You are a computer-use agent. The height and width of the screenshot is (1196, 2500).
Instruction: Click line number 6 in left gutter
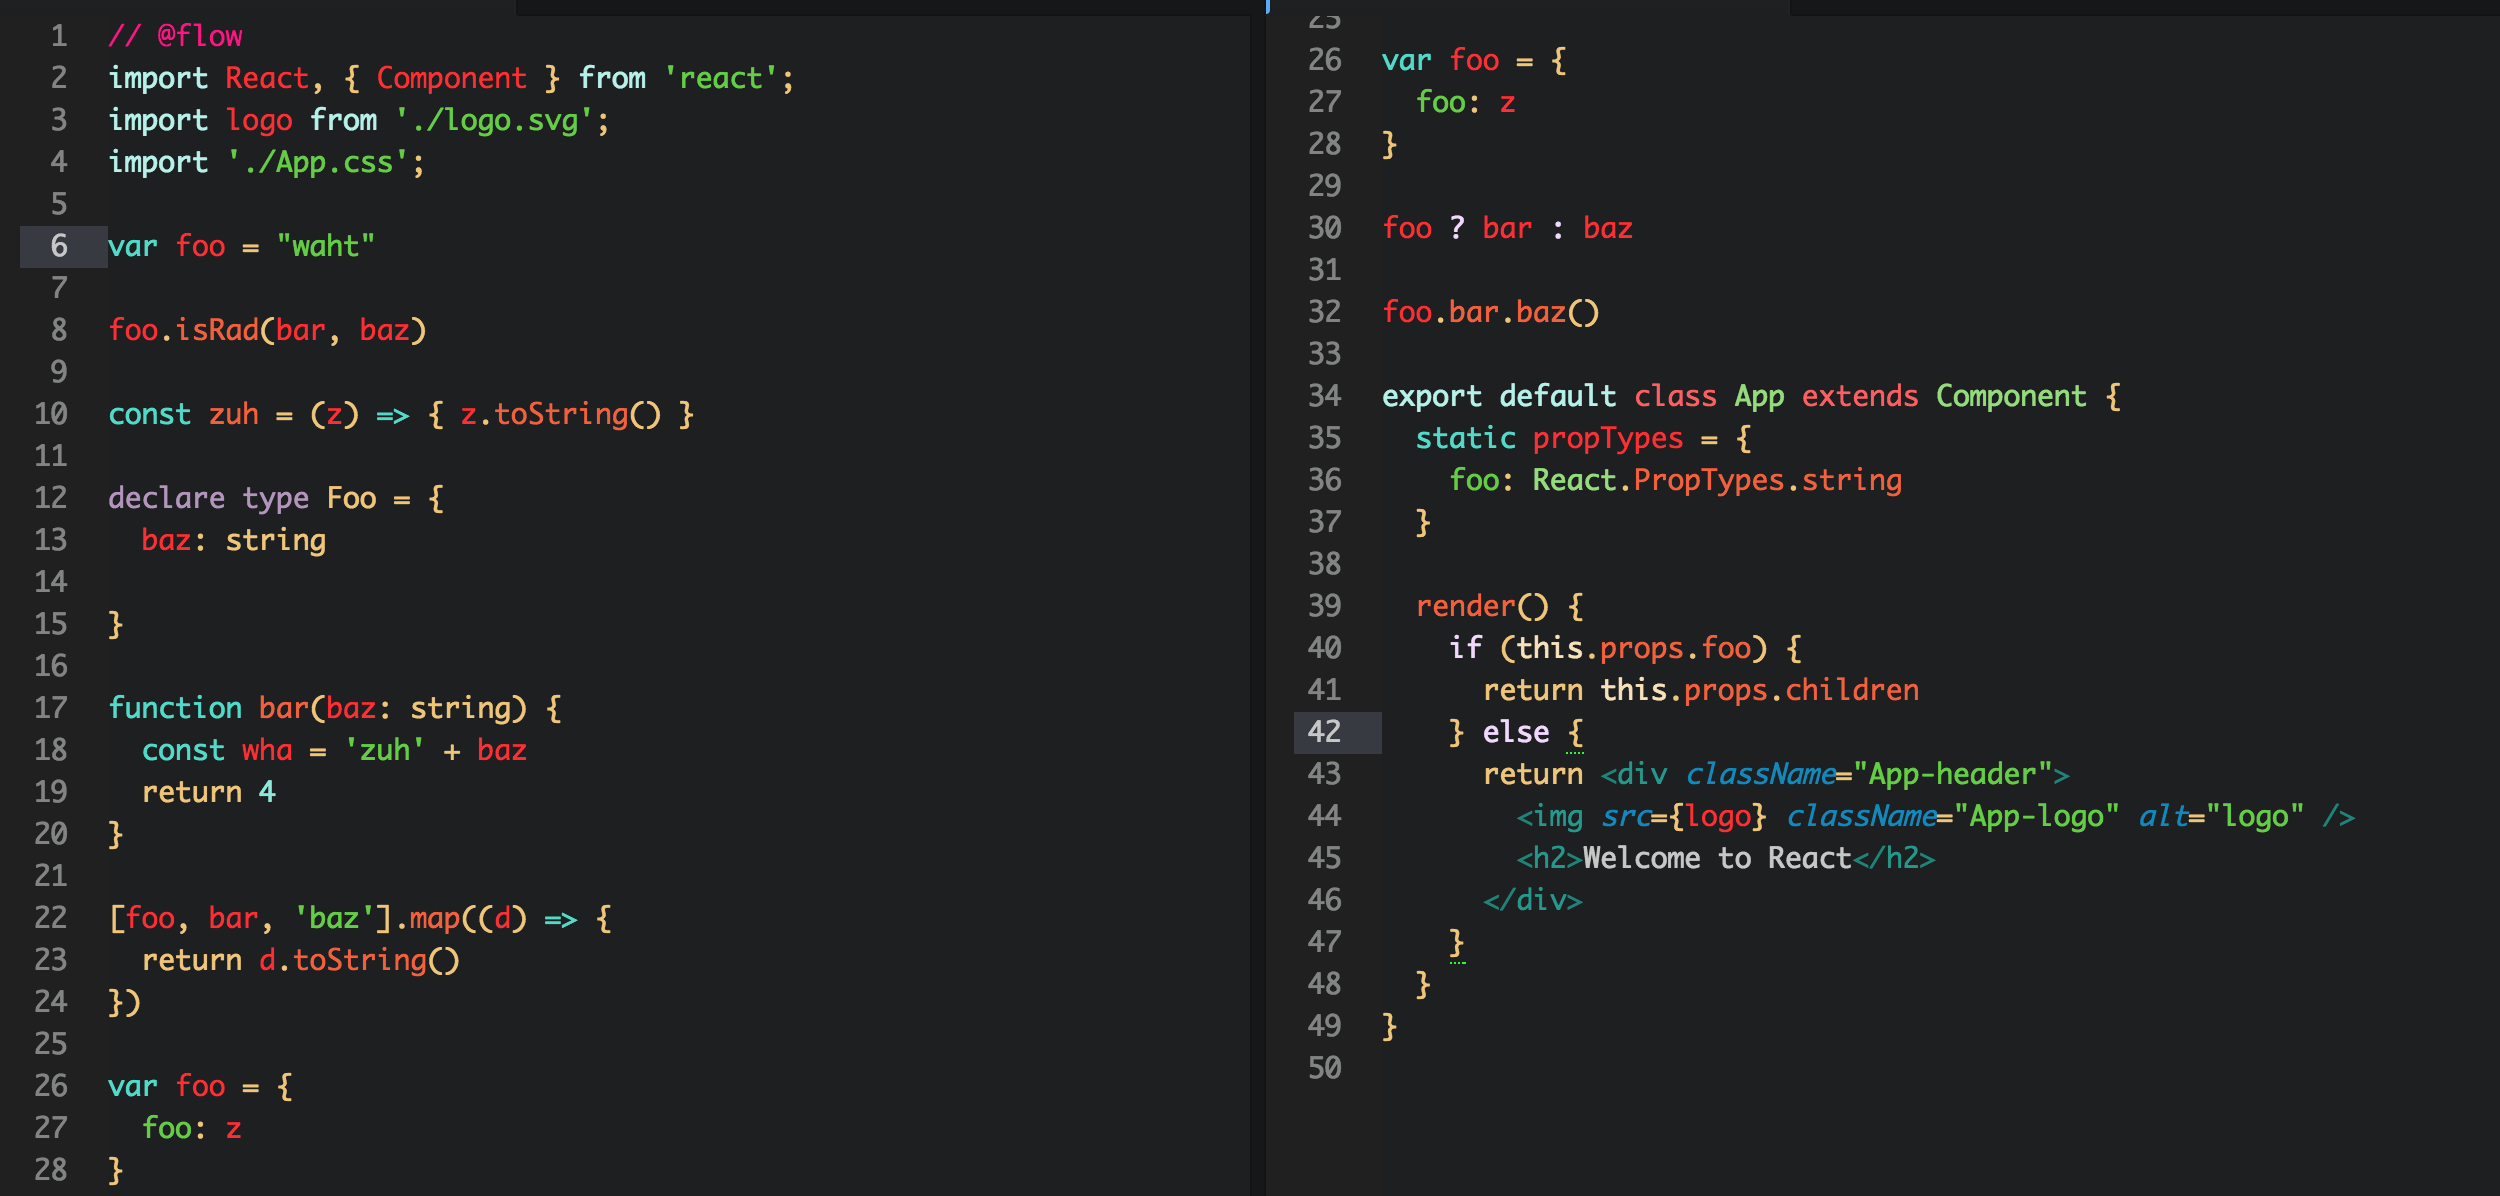59,246
